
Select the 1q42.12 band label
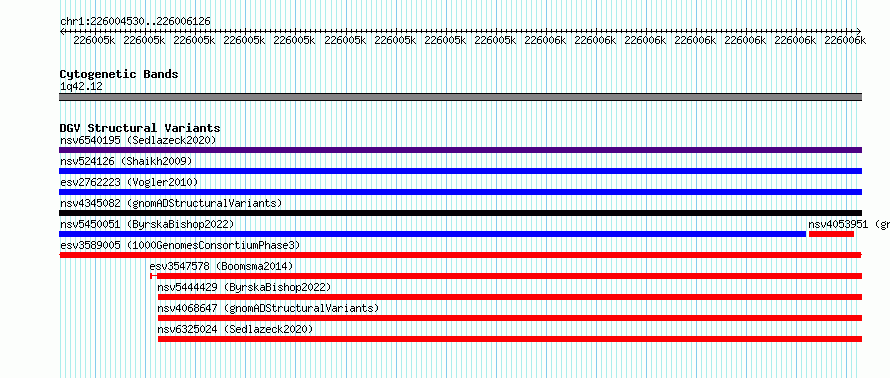coord(81,87)
